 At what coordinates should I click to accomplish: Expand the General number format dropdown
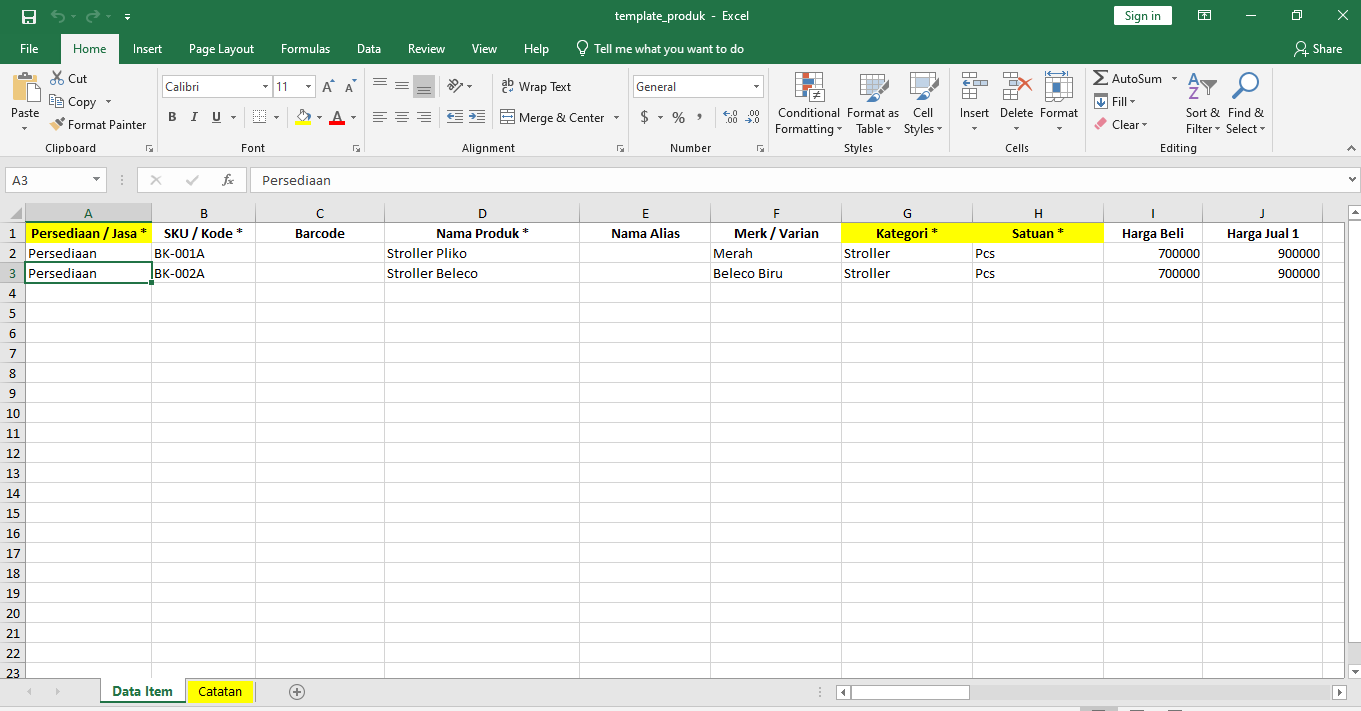(756, 87)
